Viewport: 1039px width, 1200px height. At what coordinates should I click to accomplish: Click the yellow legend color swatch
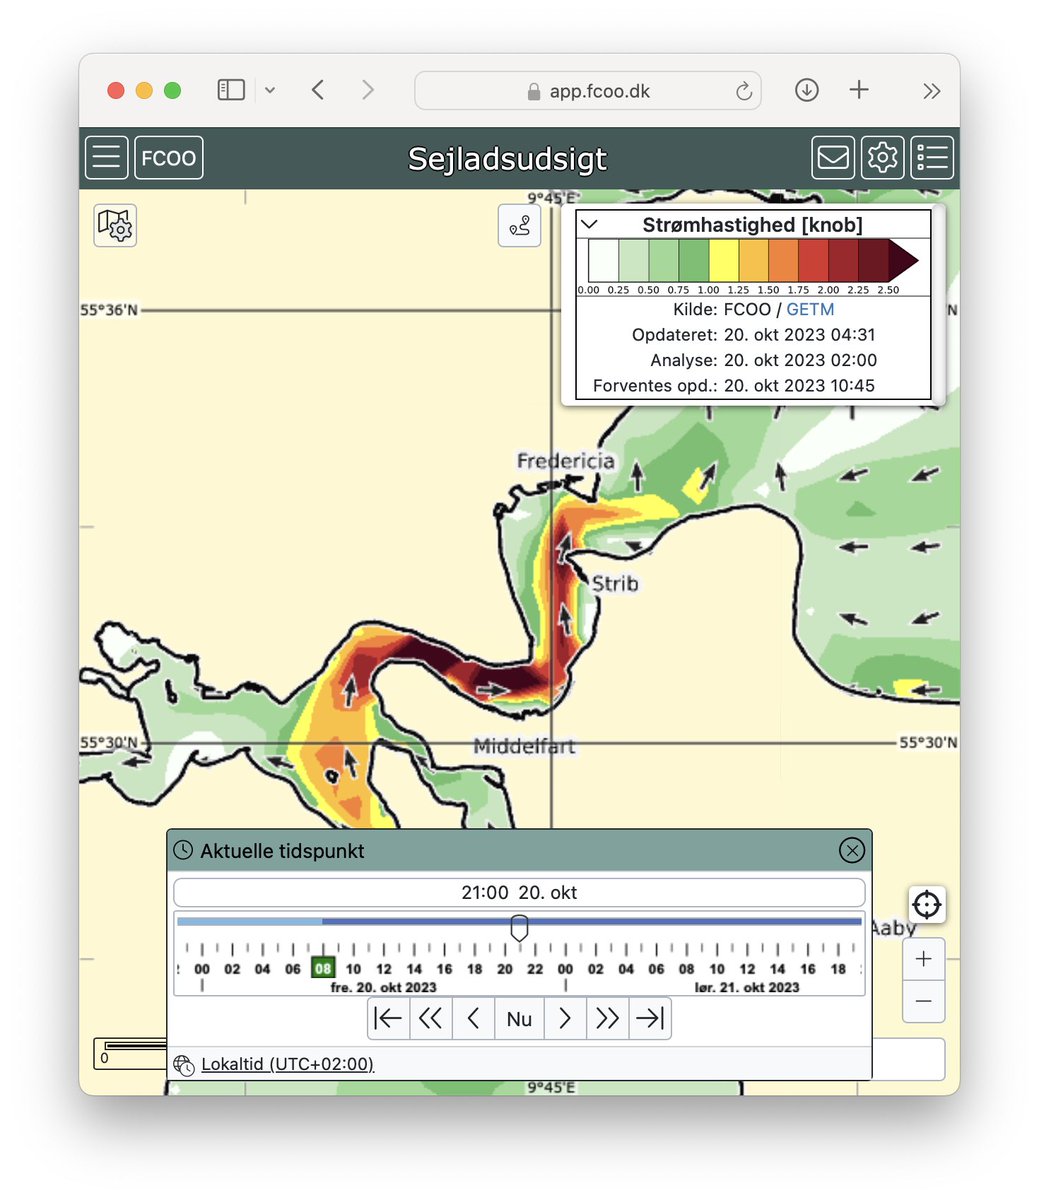click(x=724, y=261)
